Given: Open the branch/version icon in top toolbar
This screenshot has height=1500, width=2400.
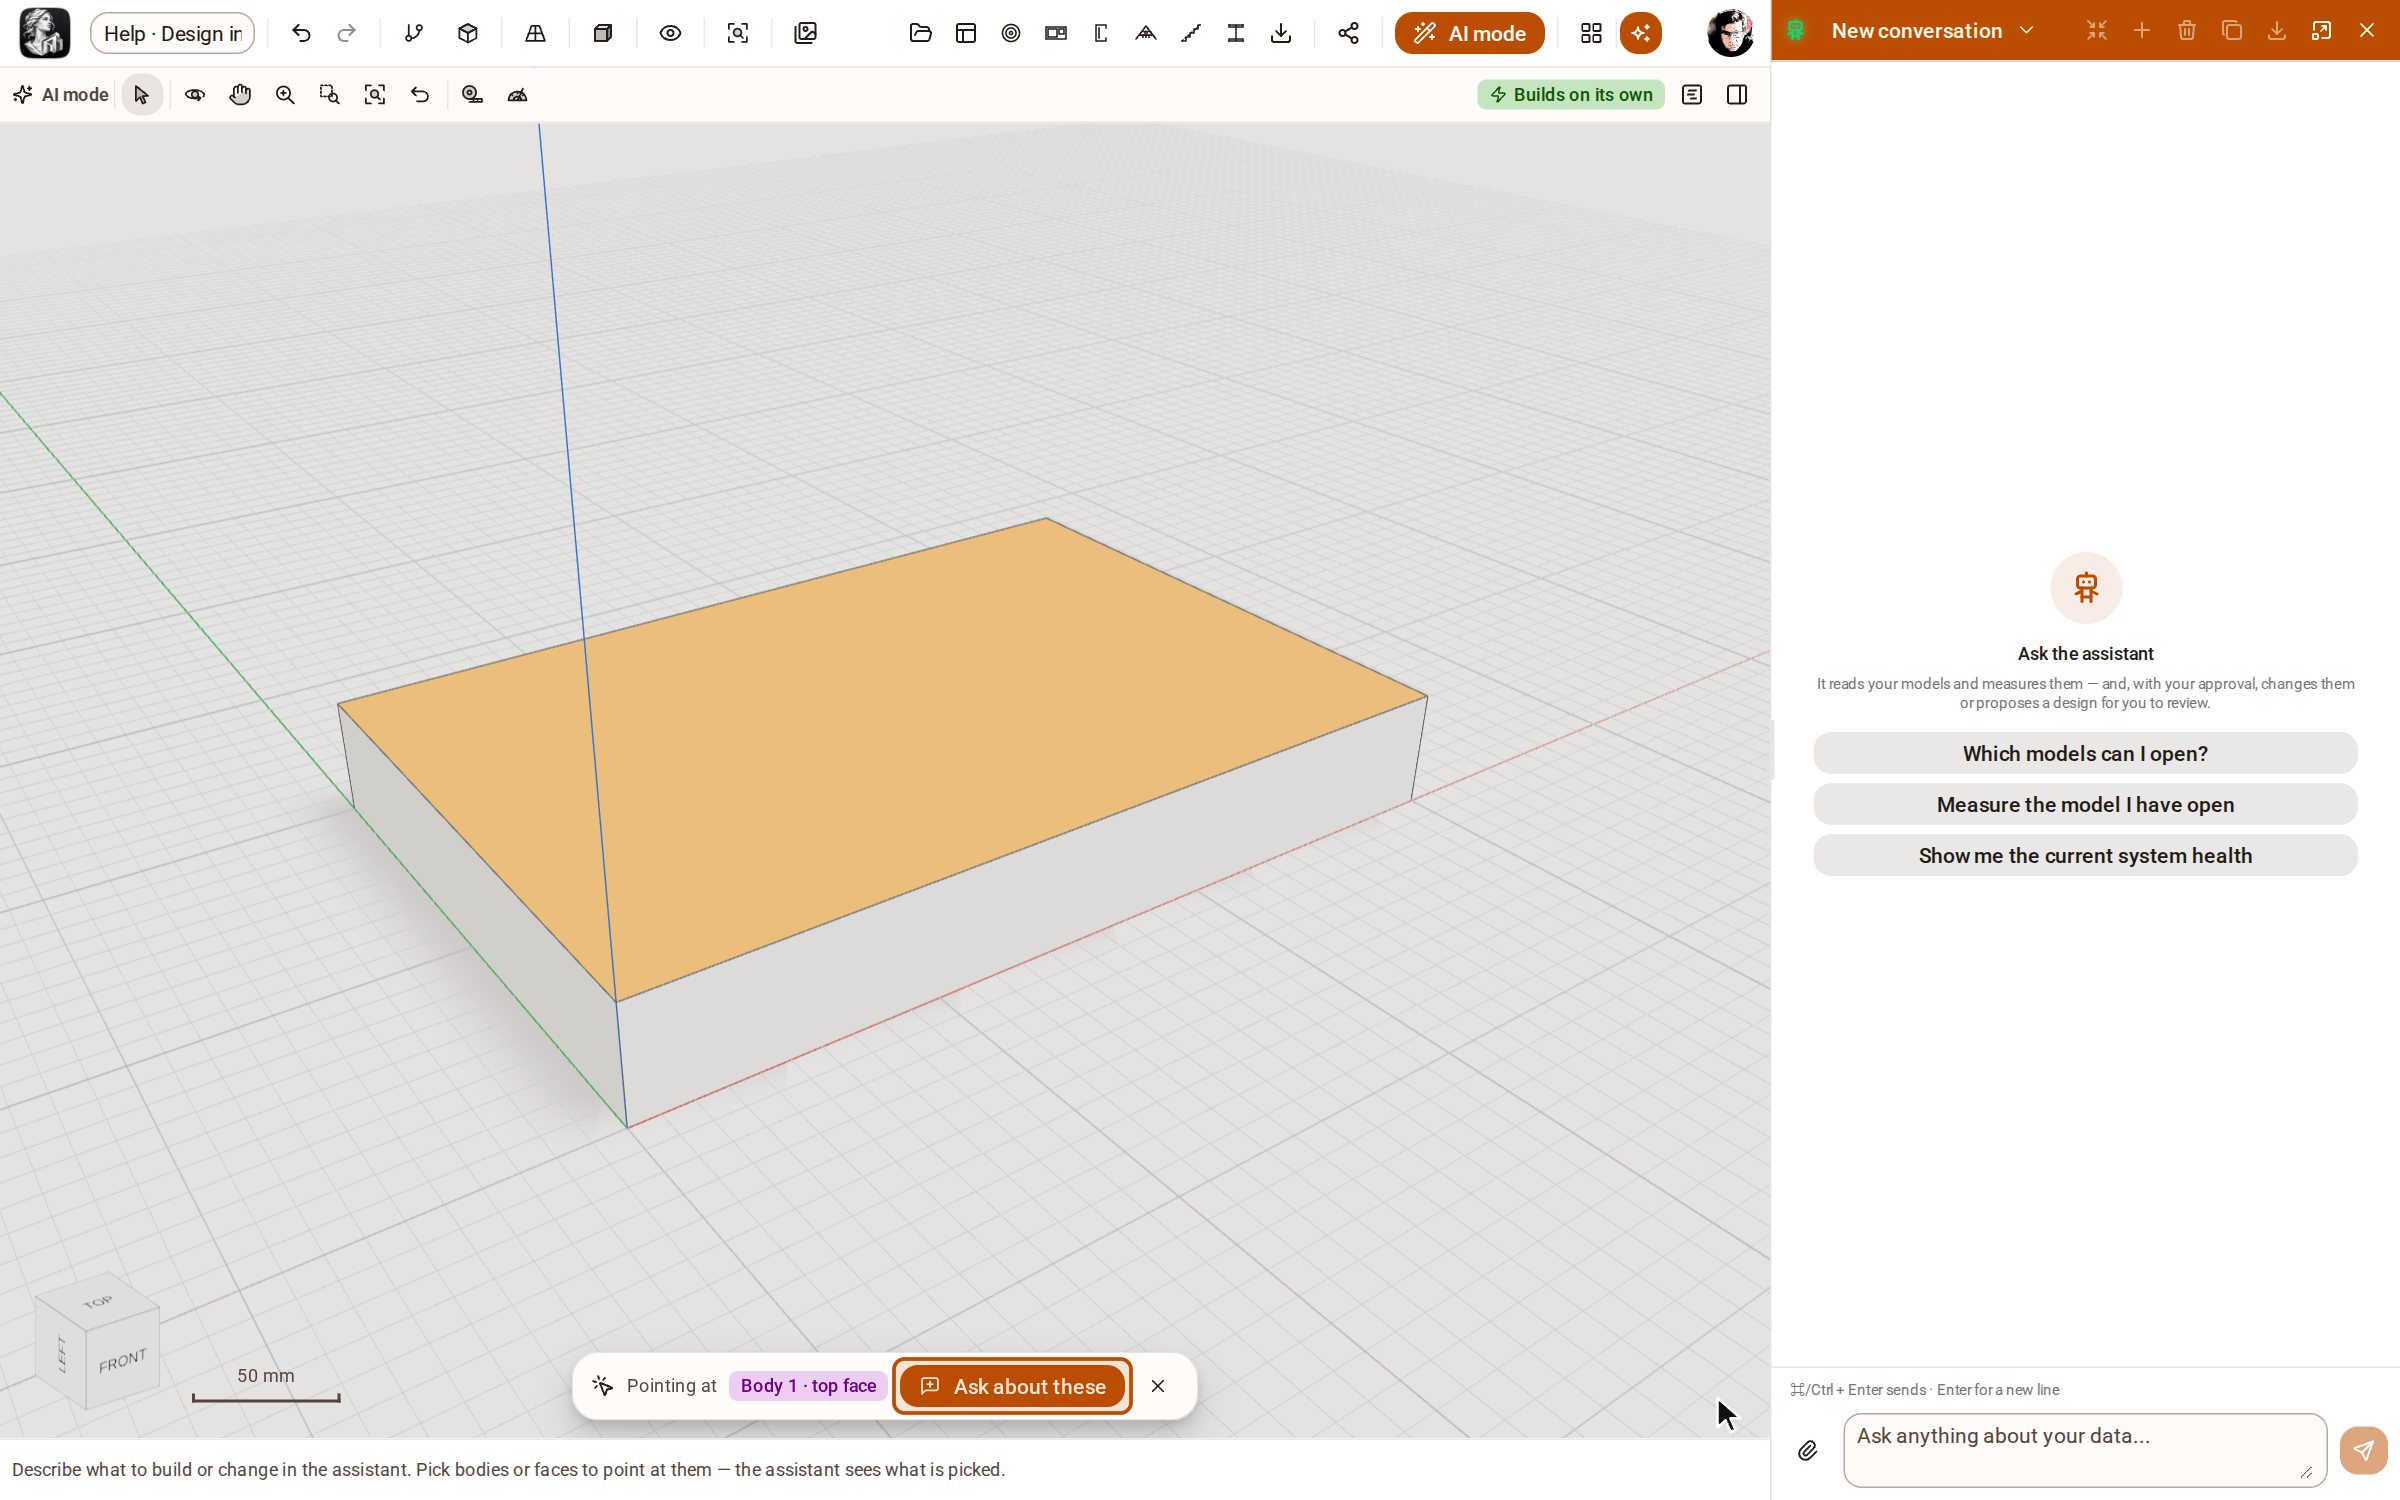Looking at the screenshot, I should 413,33.
